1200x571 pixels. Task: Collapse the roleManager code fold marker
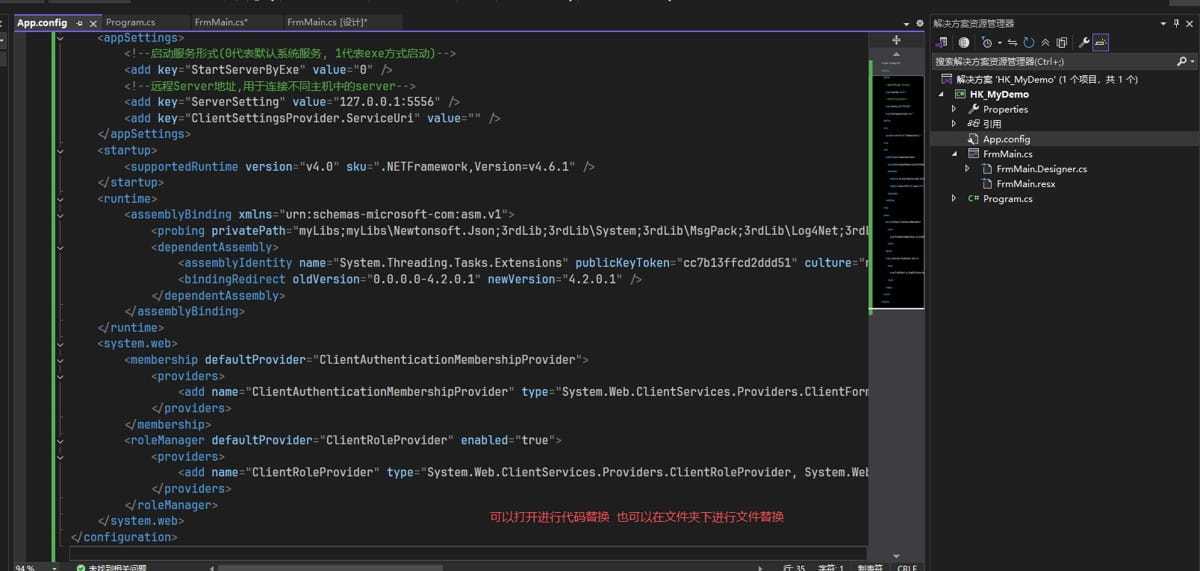(62, 440)
